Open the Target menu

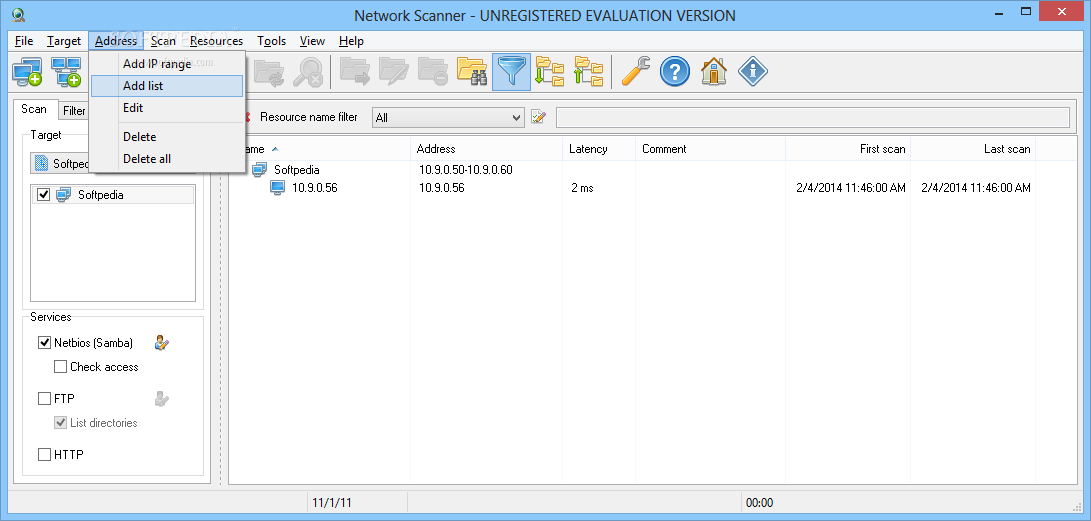(64, 41)
